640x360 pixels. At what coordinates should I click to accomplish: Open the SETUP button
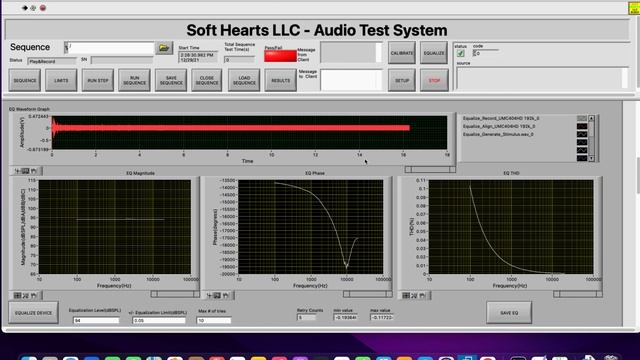coord(402,80)
